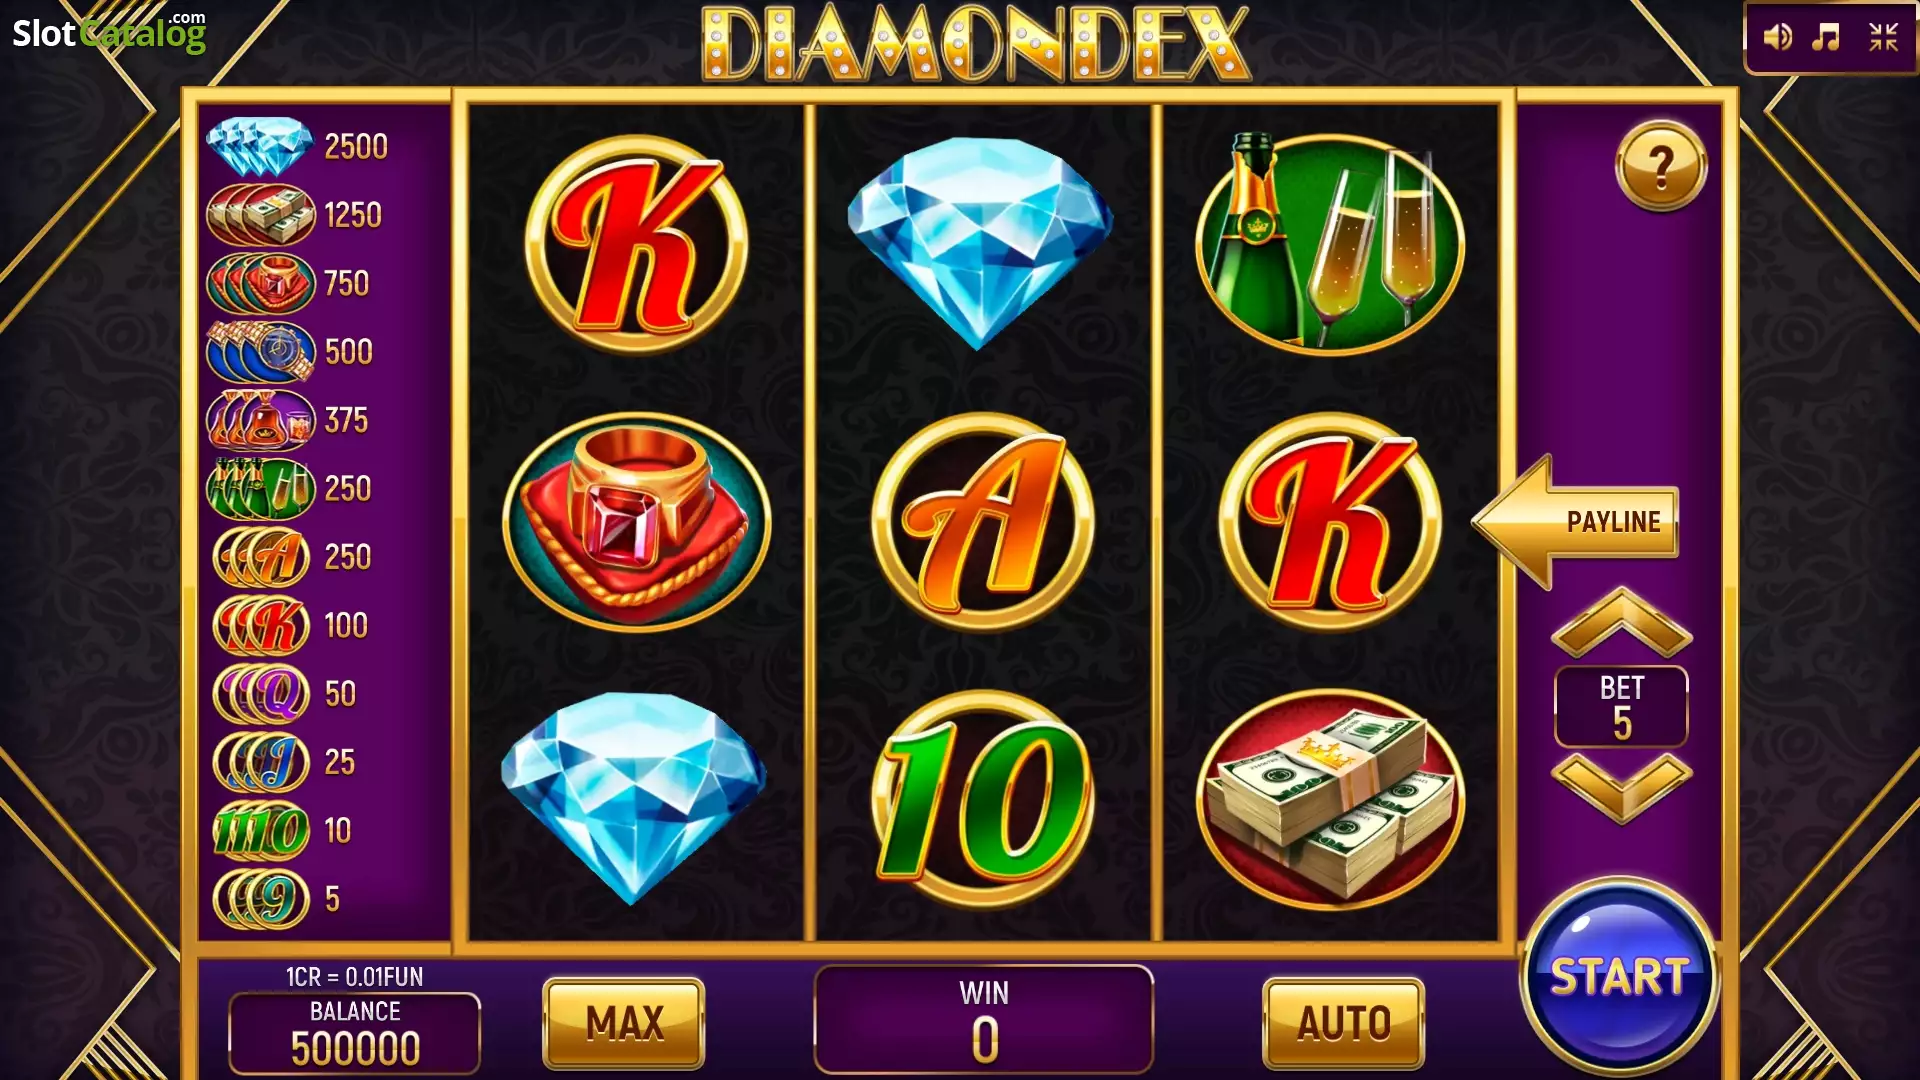The width and height of the screenshot is (1920, 1080).
Task: Click the MAX bet button
Action: (x=624, y=1023)
